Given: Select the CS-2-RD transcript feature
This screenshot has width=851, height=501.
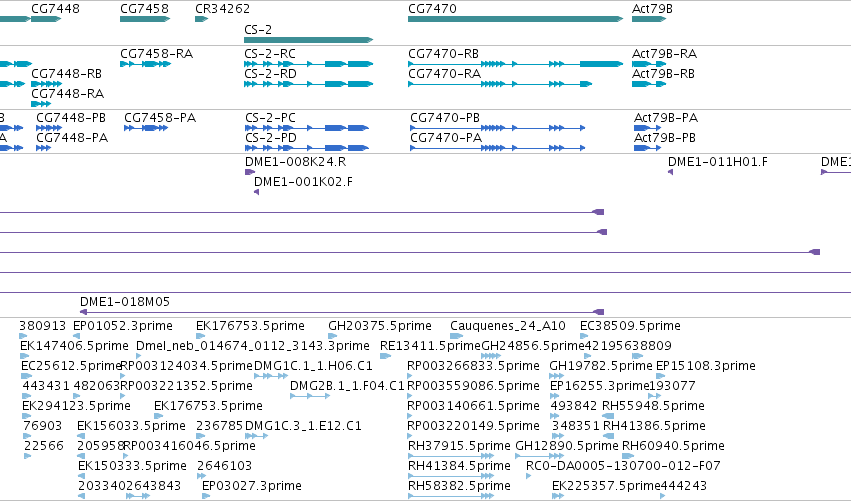Looking at the screenshot, I should click(309, 84).
